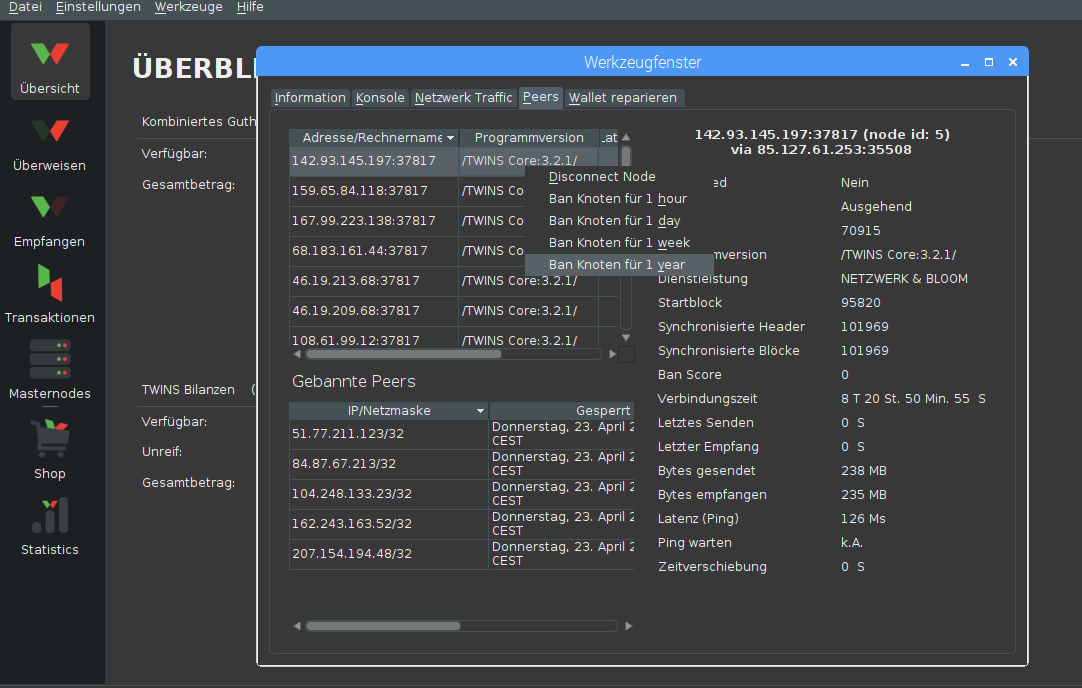Select the Peers tab
This screenshot has width=1082, height=688.
pyautogui.click(x=540, y=97)
